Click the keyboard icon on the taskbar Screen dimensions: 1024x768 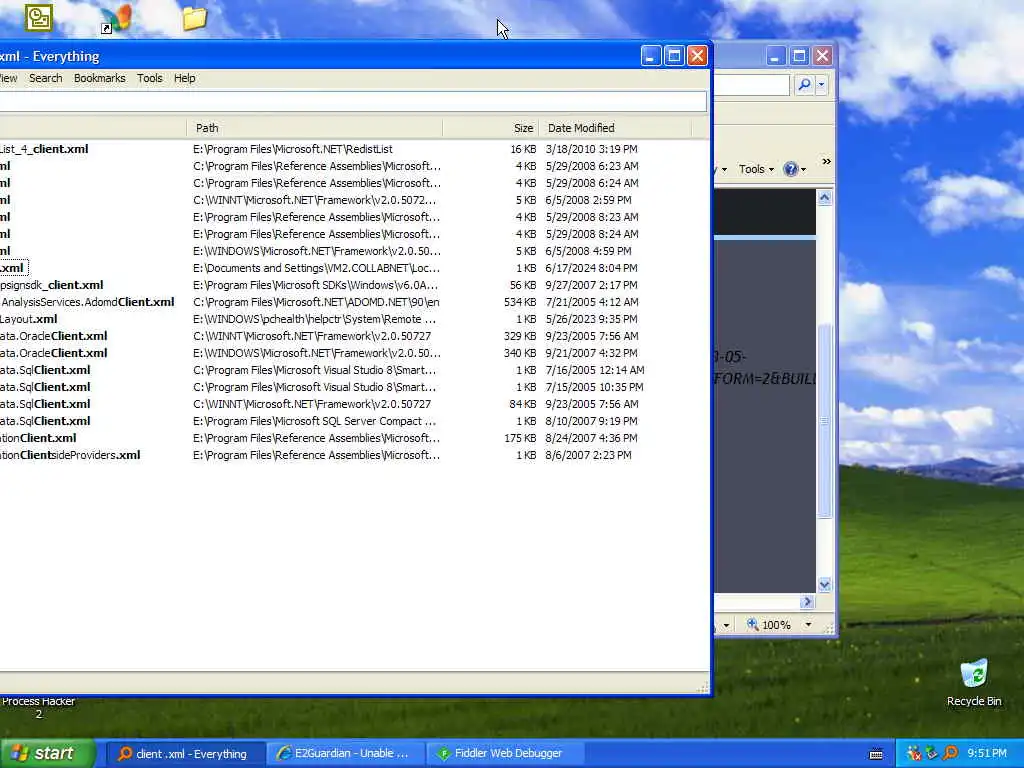[876, 754]
